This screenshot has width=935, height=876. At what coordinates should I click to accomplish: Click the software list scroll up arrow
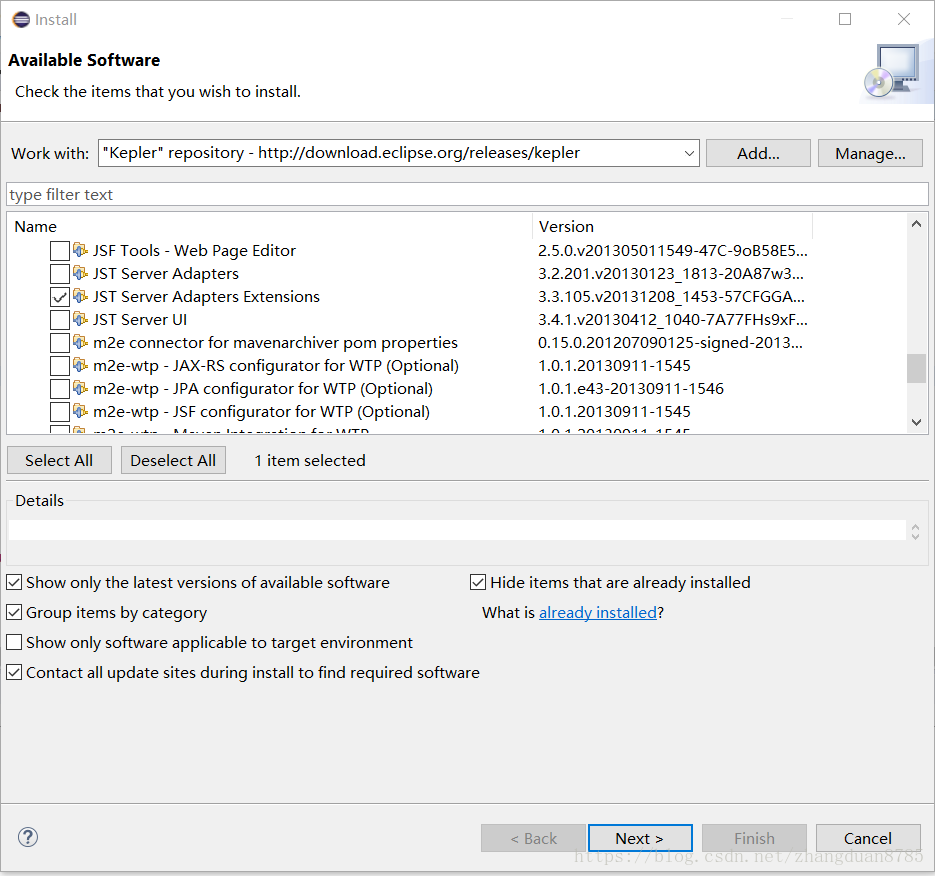pos(917,224)
